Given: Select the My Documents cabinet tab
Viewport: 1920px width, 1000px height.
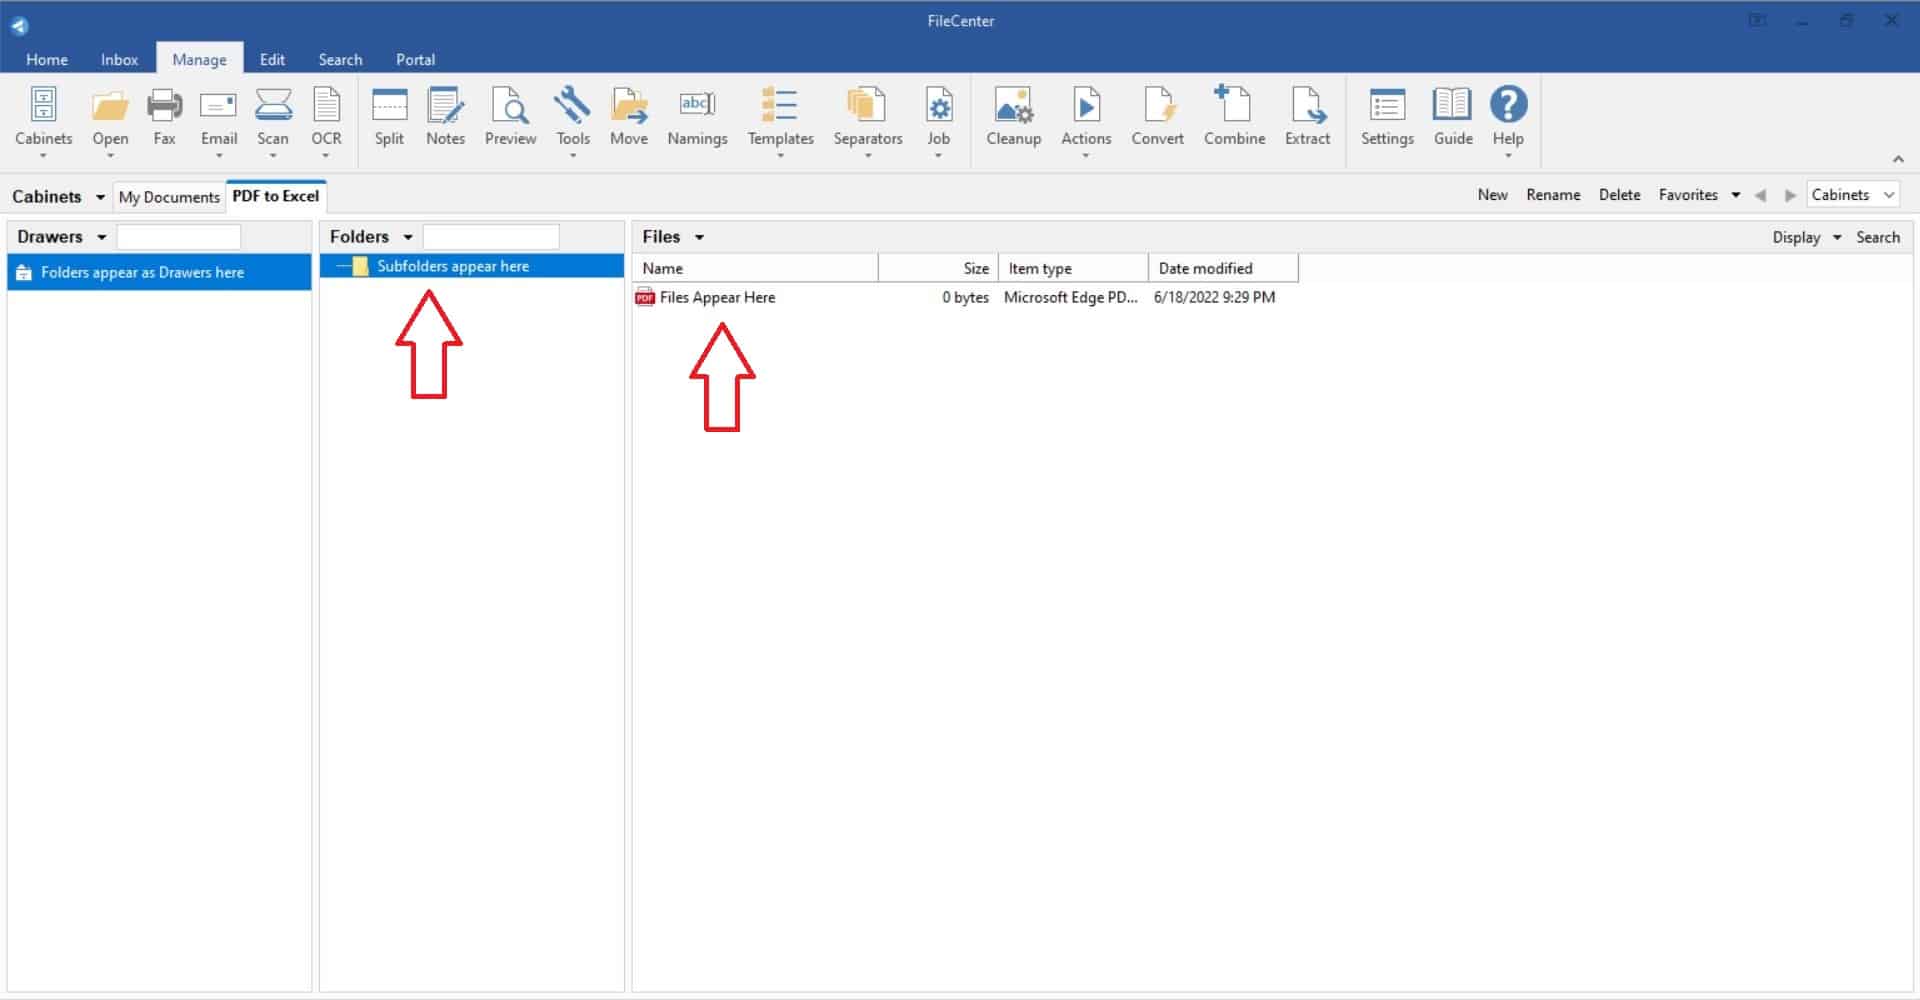Looking at the screenshot, I should (169, 197).
